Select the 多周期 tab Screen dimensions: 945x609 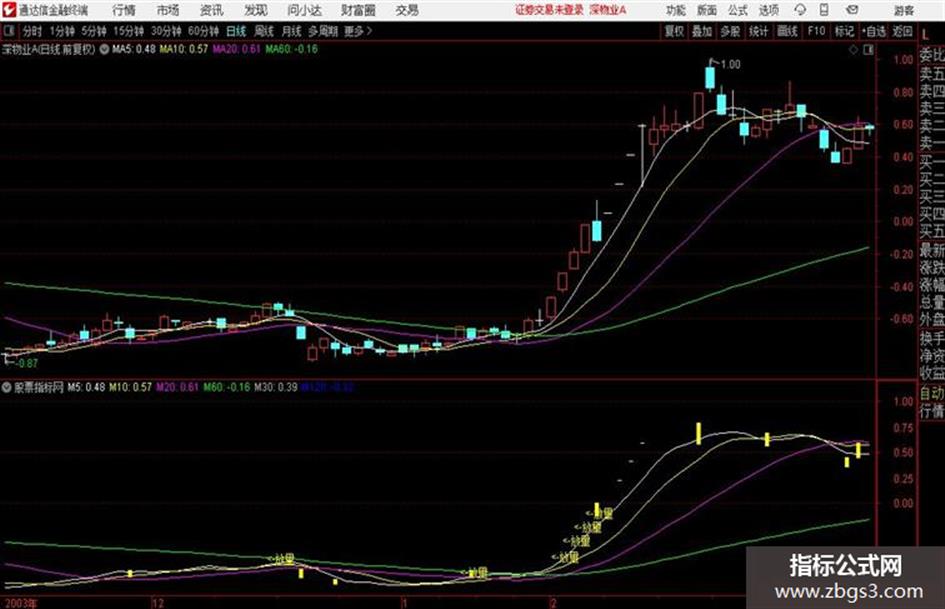[323, 31]
